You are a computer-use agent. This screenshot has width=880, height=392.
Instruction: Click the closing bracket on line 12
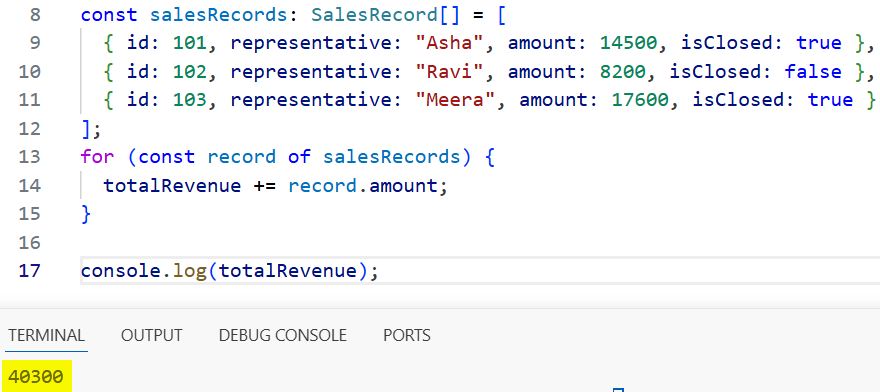[86, 129]
